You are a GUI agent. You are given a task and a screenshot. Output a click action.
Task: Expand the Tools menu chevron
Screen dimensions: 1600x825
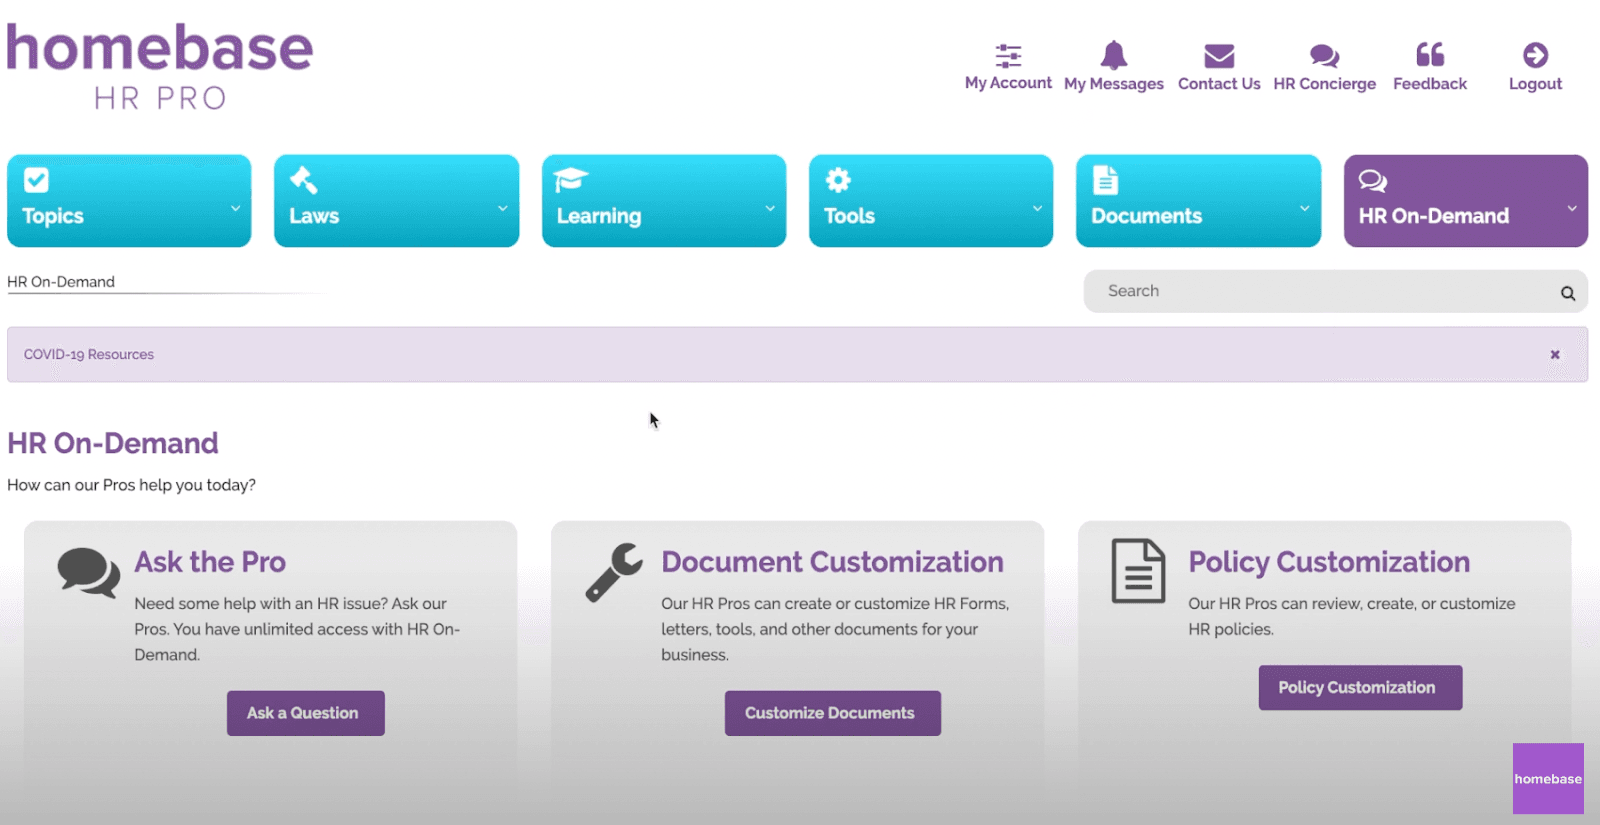1038,208
